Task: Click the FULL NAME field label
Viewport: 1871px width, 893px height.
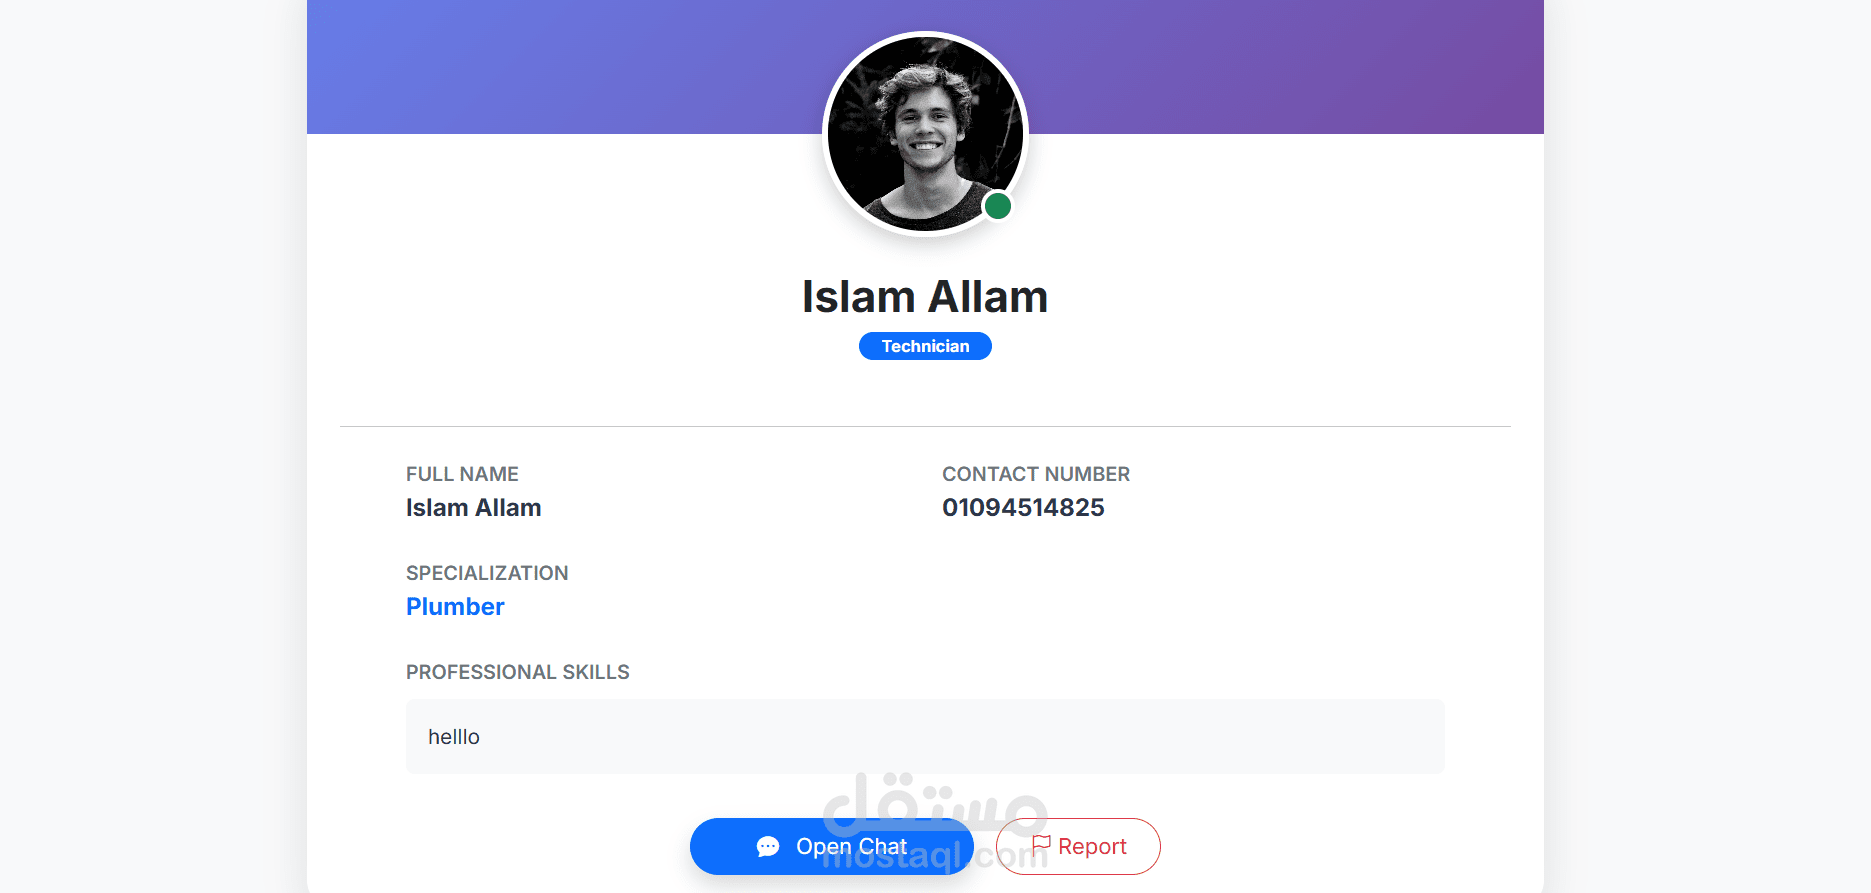Action: [462, 474]
